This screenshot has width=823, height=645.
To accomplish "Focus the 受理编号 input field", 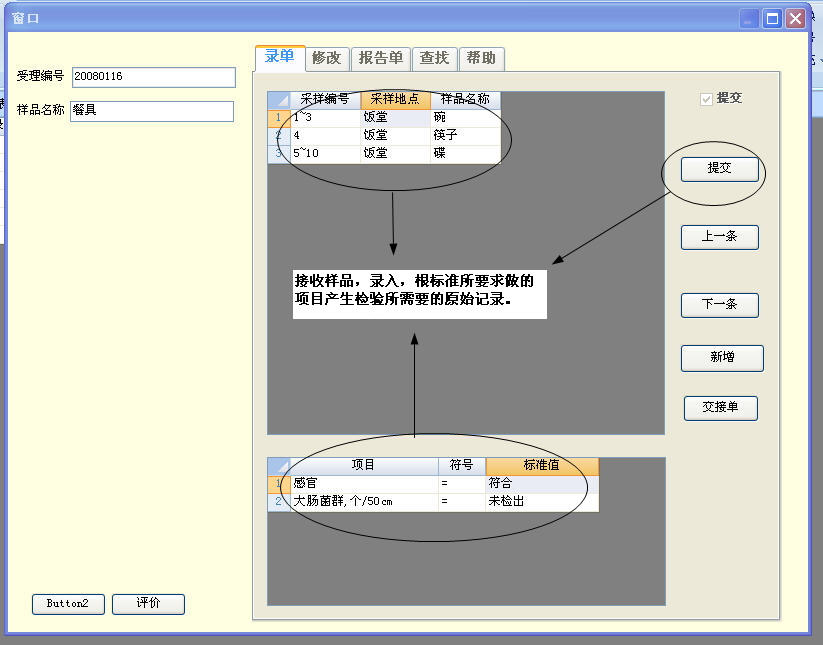I will (153, 77).
